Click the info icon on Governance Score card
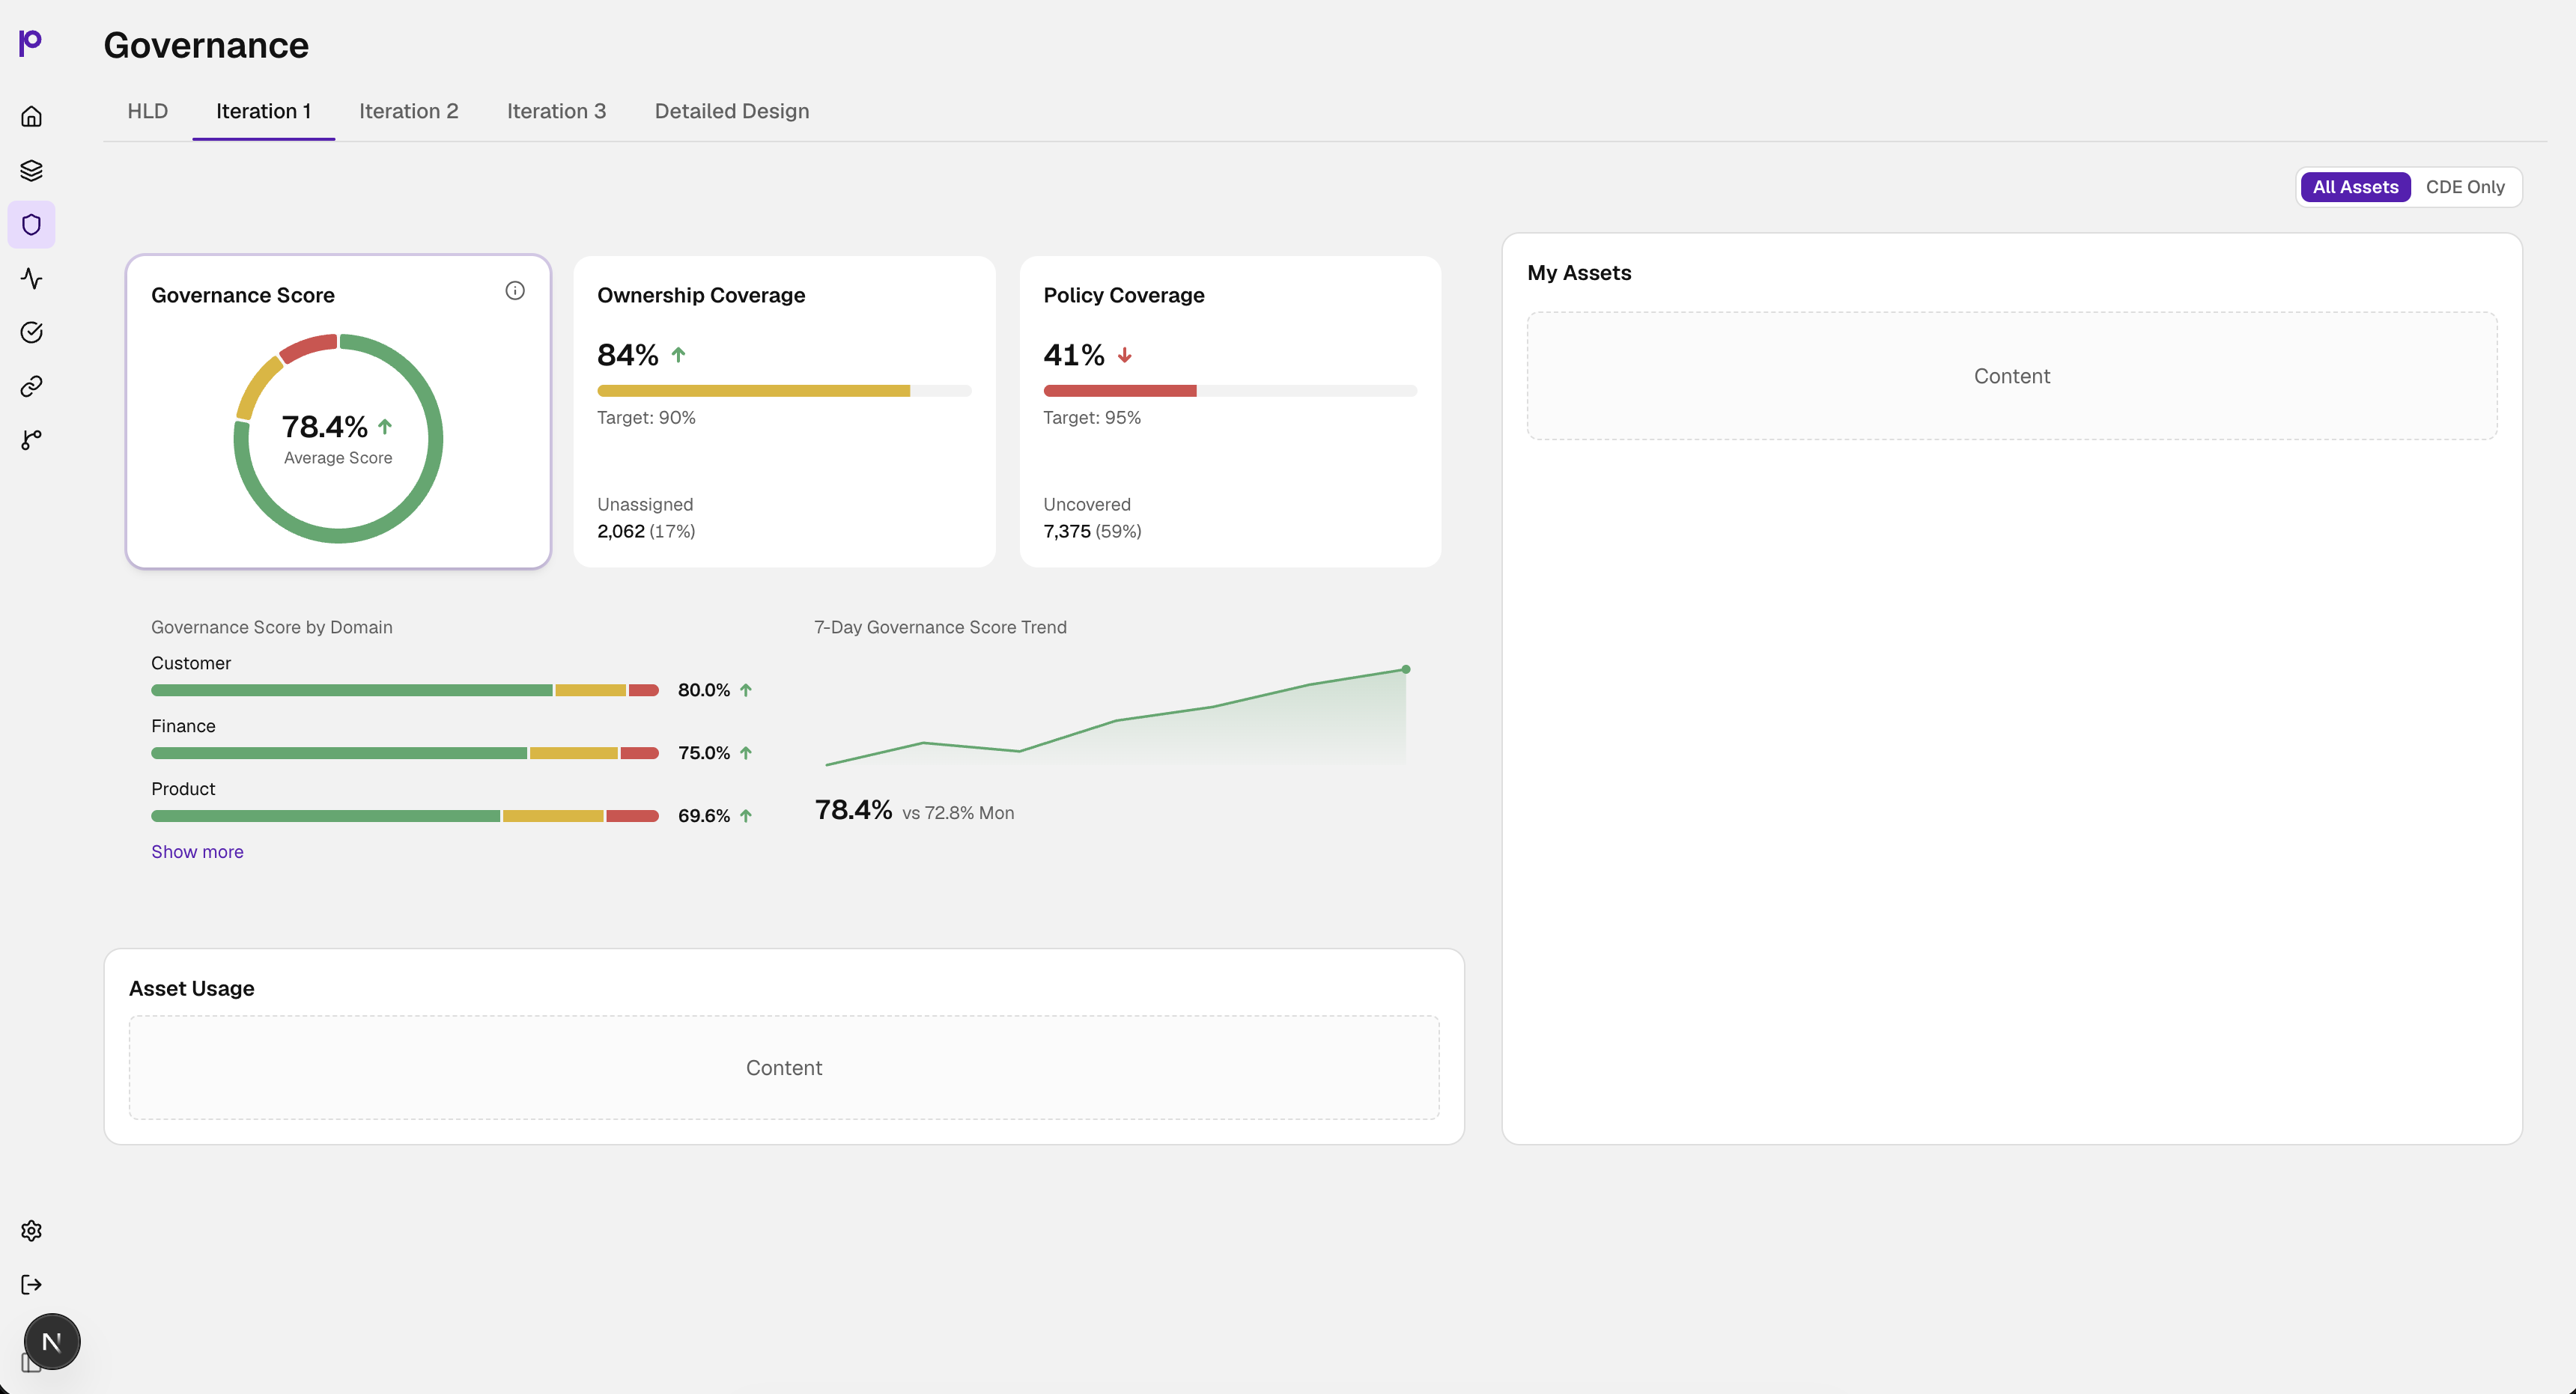2576x1394 pixels. (515, 291)
